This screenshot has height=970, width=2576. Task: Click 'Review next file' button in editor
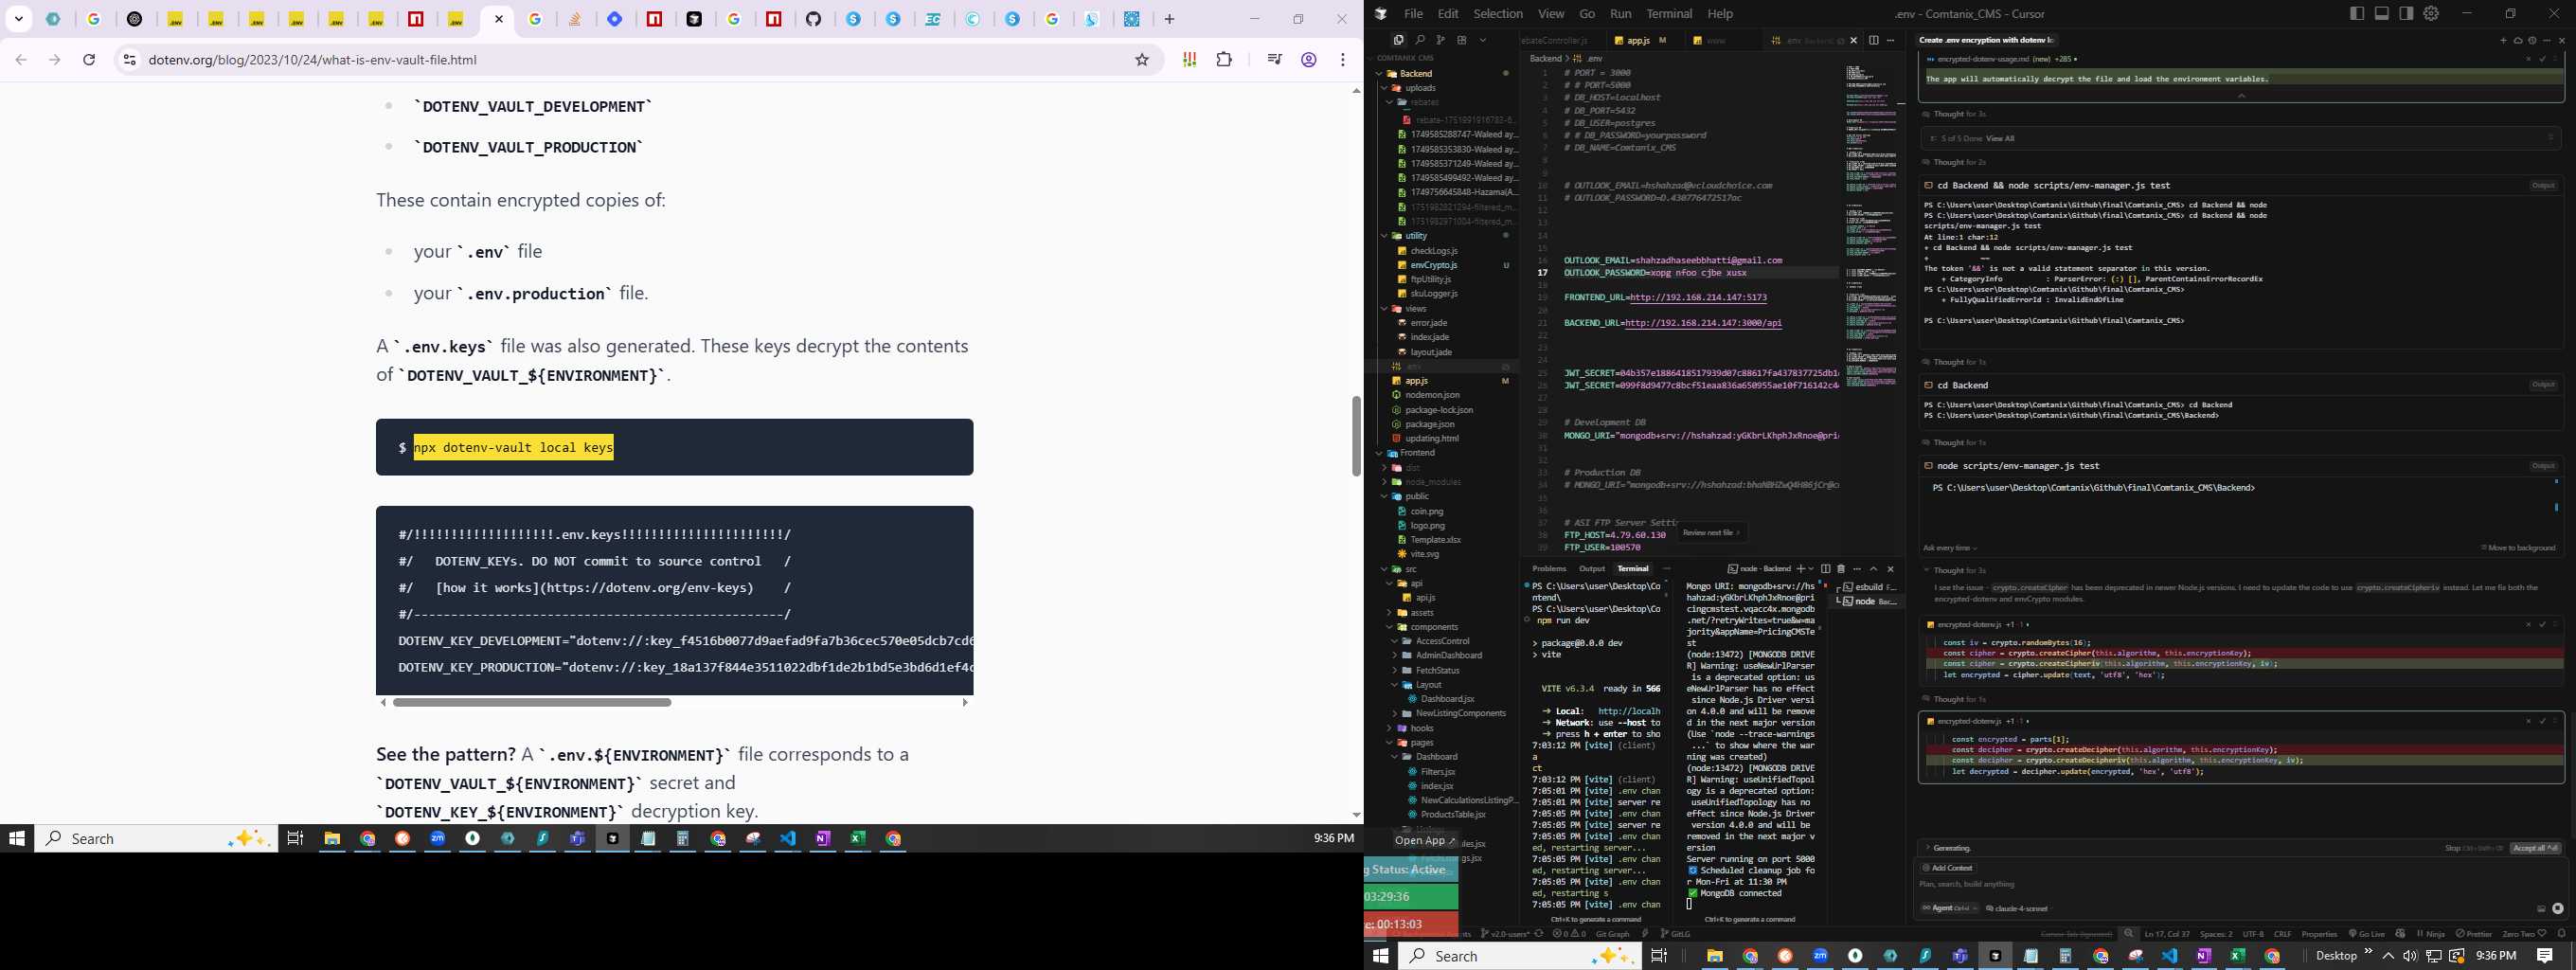(1711, 532)
